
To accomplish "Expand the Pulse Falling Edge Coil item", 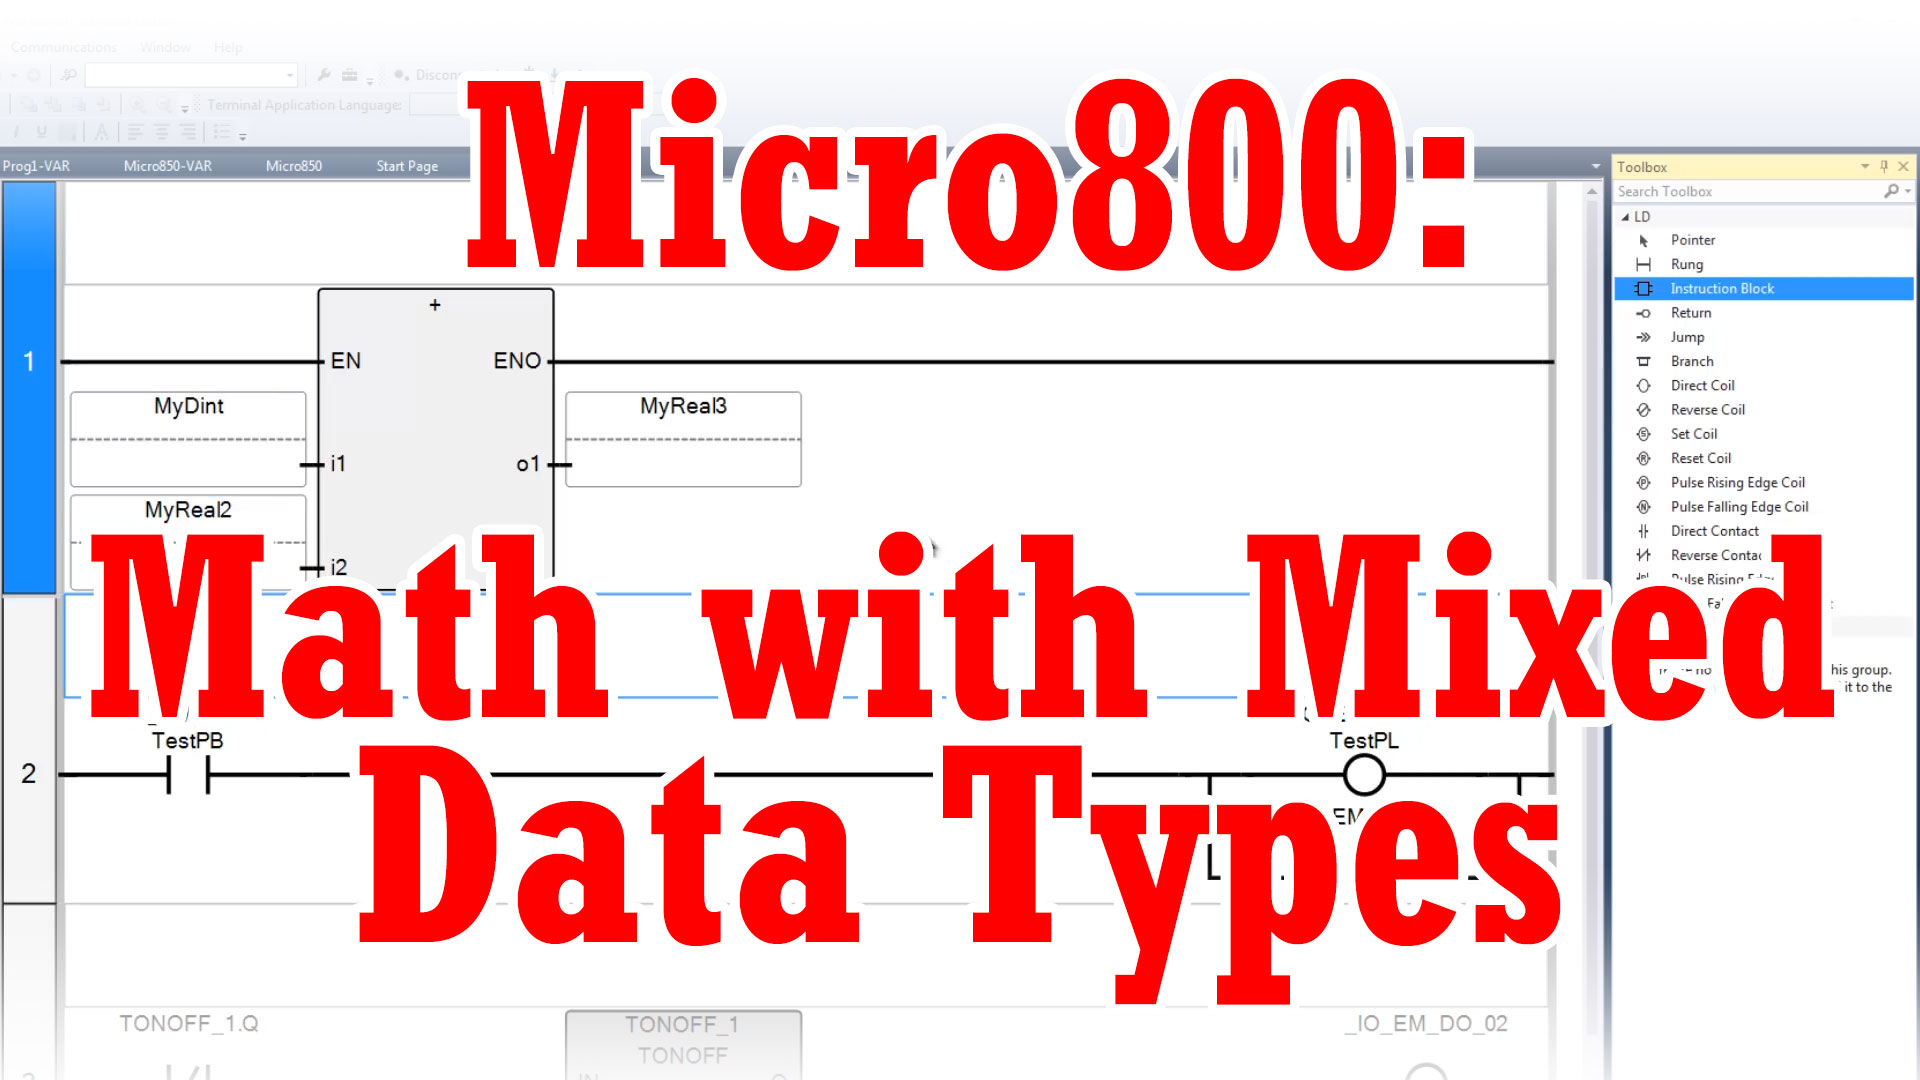I will (x=1739, y=506).
